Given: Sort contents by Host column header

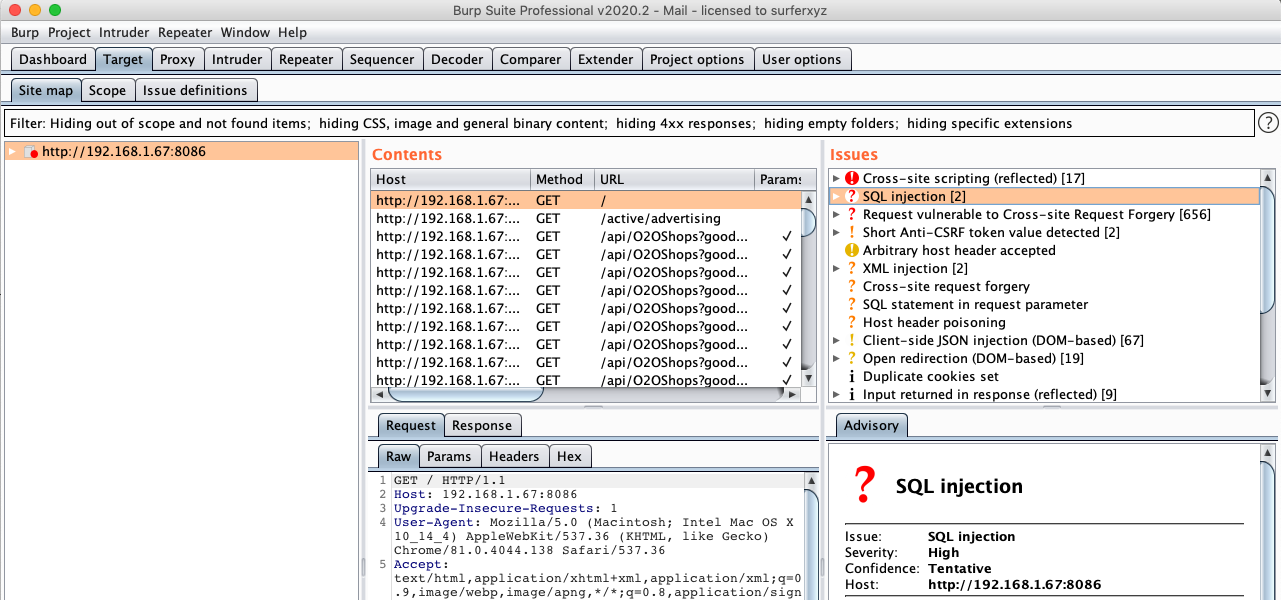Looking at the screenshot, I should [x=450, y=179].
